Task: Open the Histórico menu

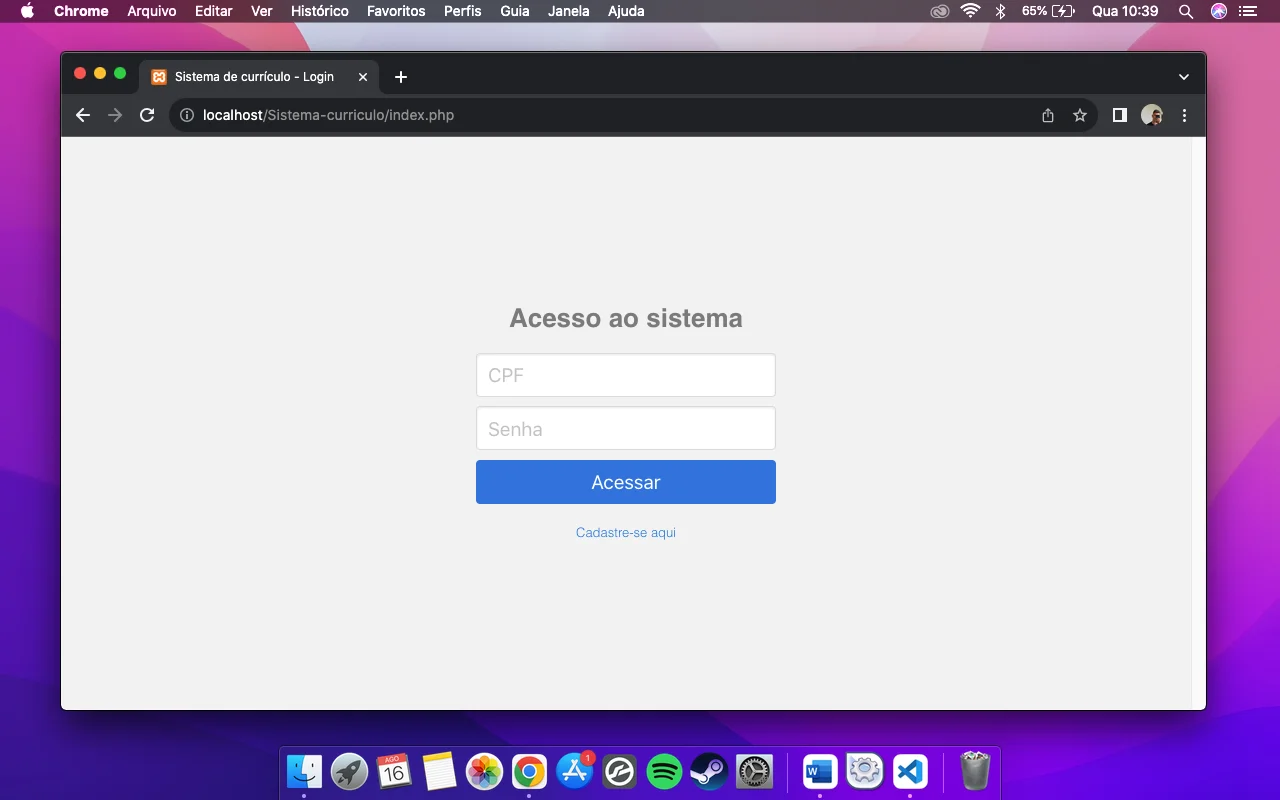Action: tap(319, 11)
